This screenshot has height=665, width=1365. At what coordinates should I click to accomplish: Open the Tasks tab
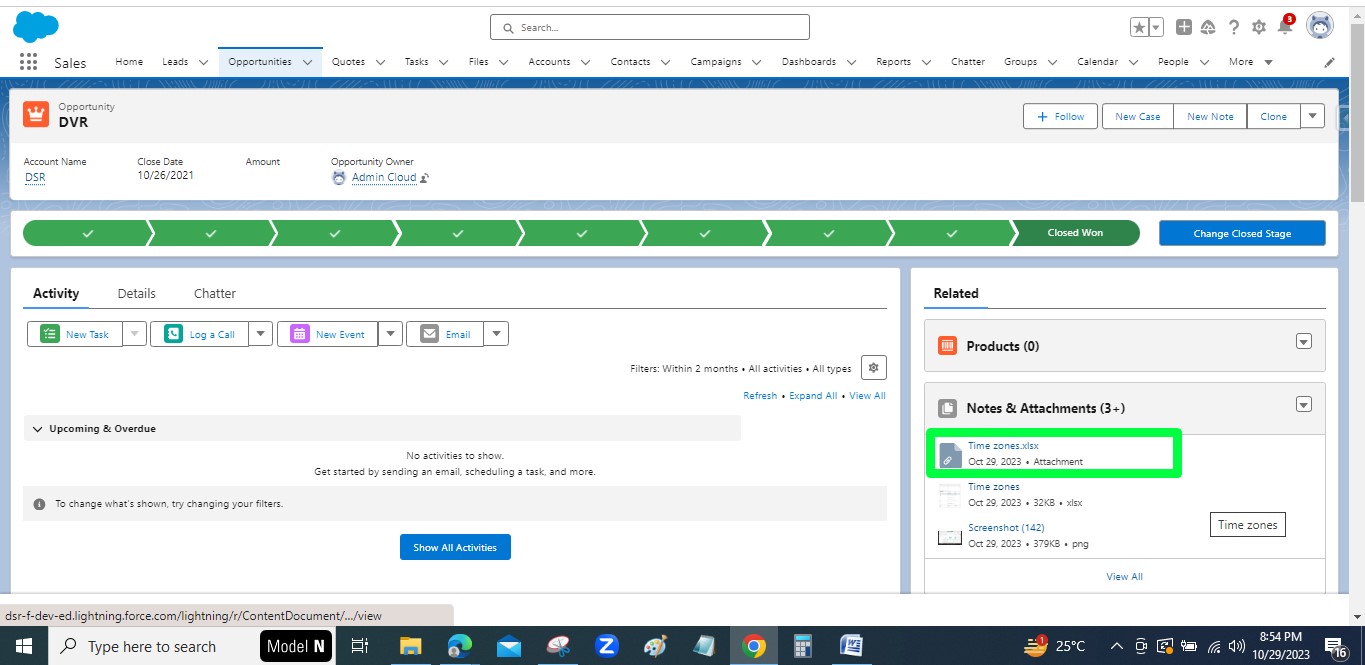(x=416, y=62)
